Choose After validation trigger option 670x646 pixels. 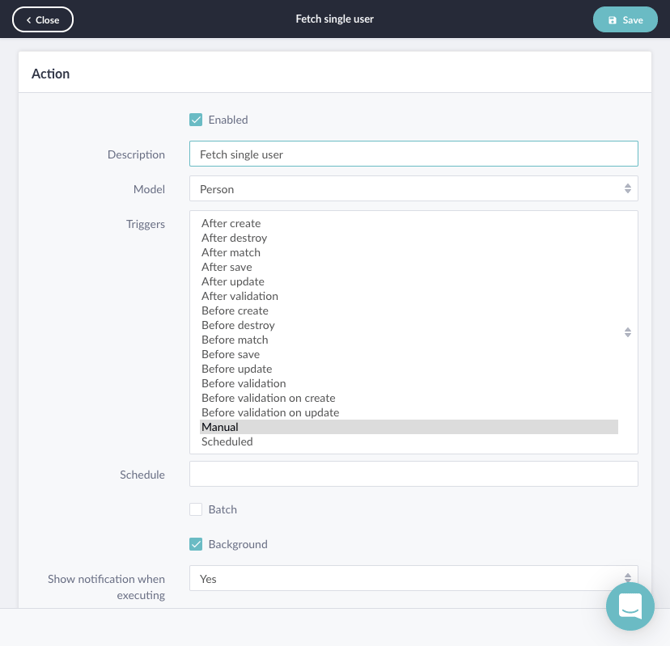click(240, 296)
